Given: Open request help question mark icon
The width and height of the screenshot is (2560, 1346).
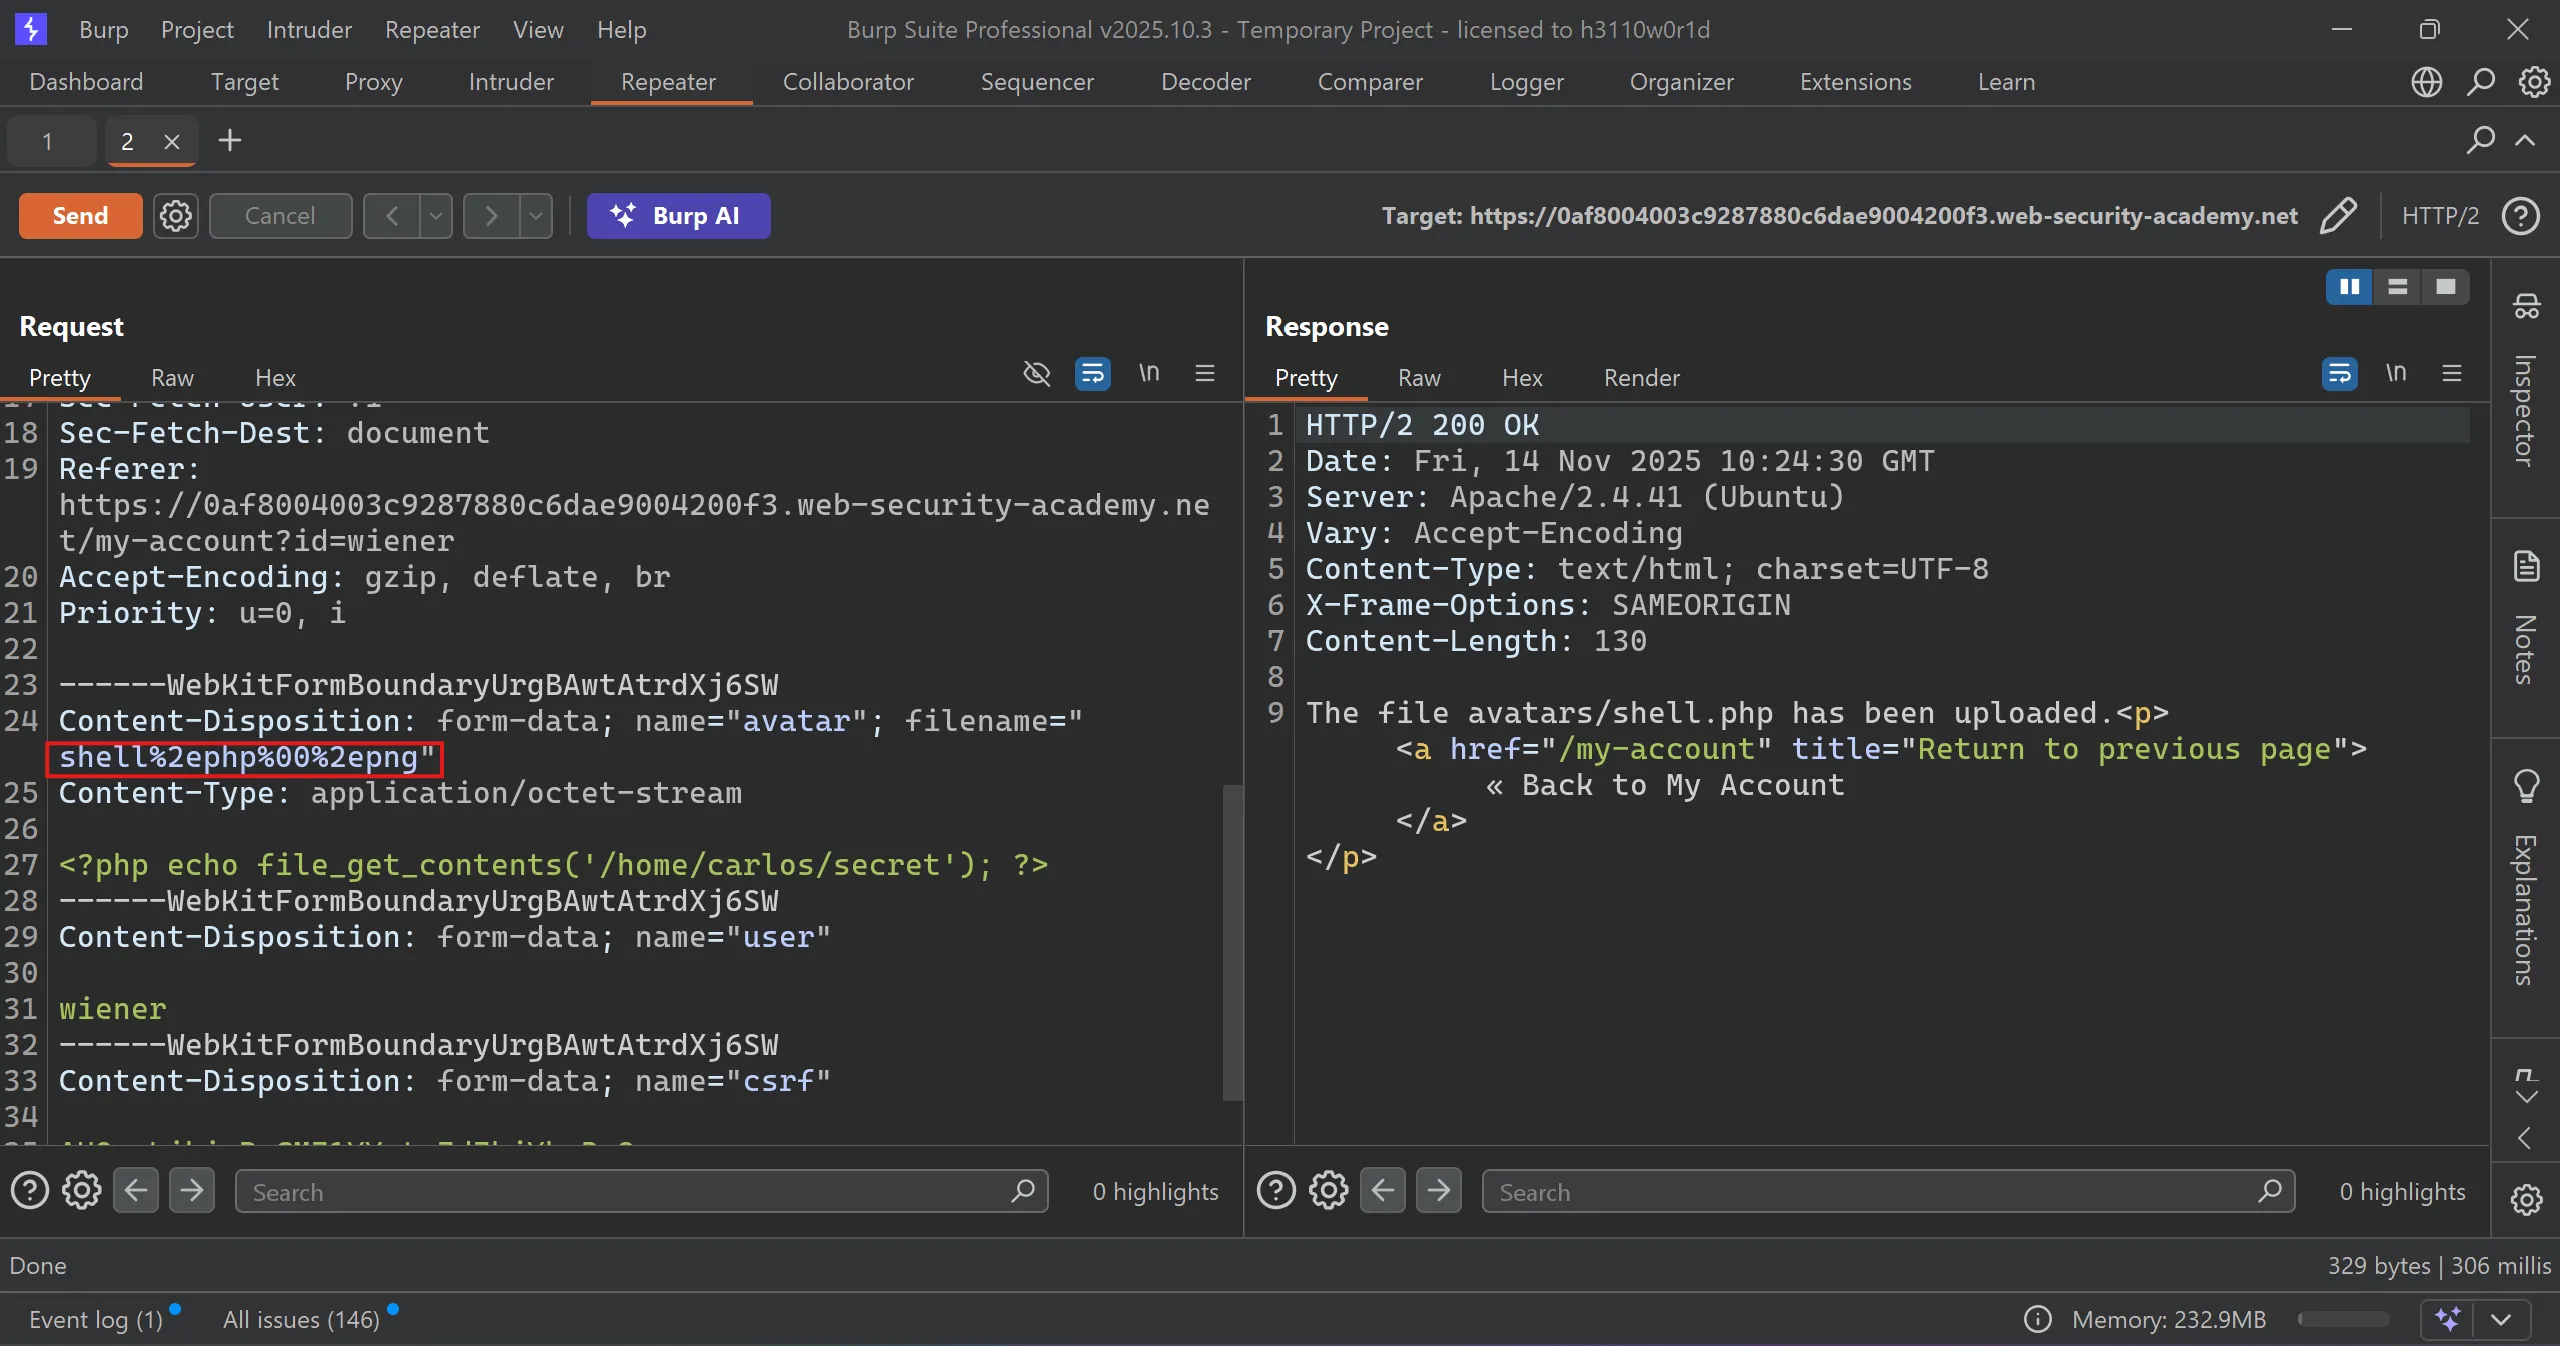Looking at the screenshot, I should click(29, 1191).
